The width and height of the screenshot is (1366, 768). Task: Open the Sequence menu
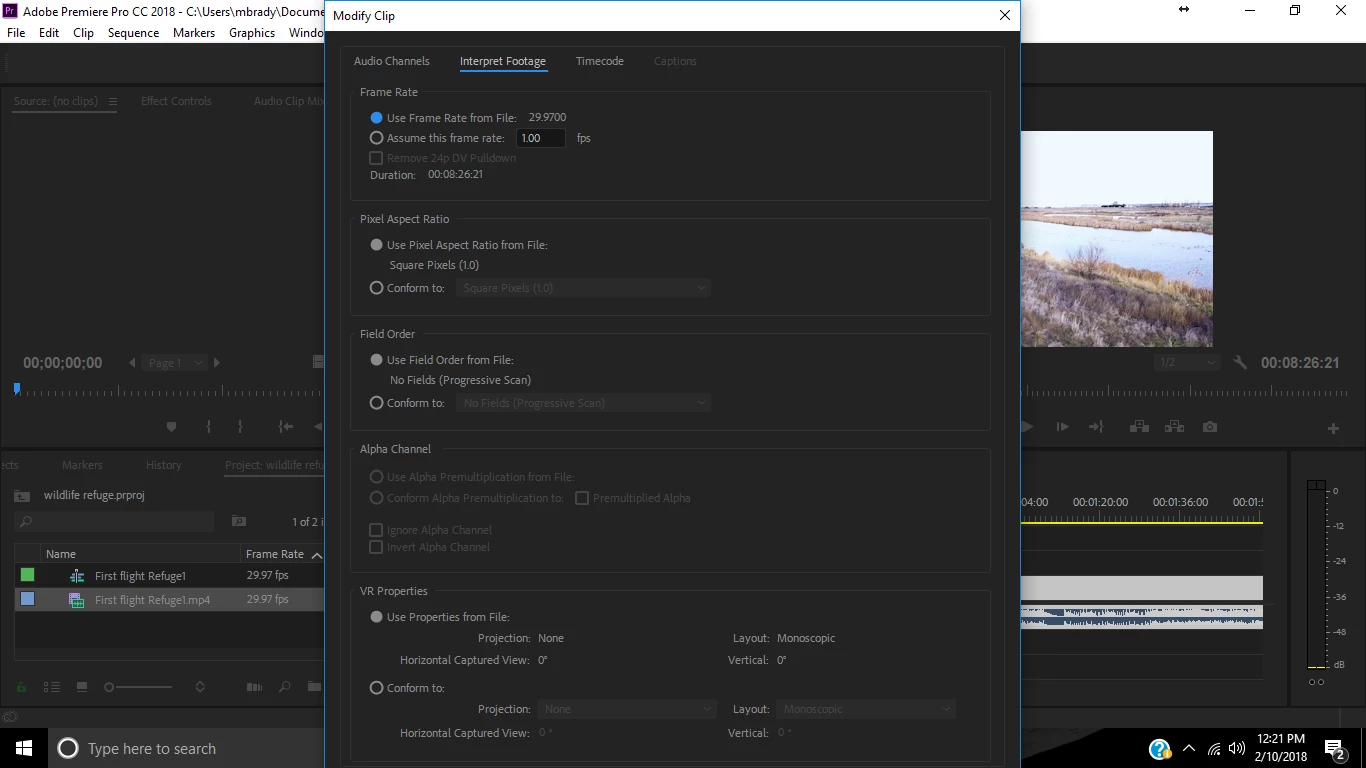[x=133, y=32]
